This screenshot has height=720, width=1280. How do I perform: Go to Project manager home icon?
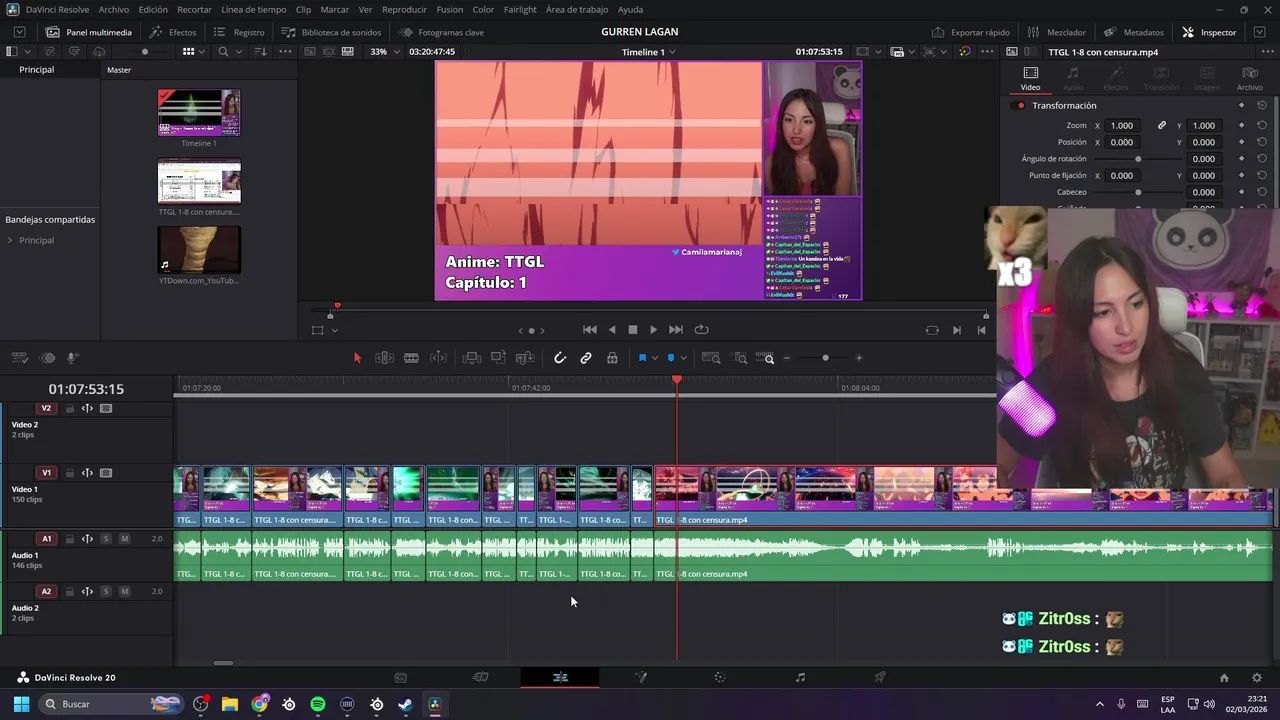click(x=1224, y=678)
